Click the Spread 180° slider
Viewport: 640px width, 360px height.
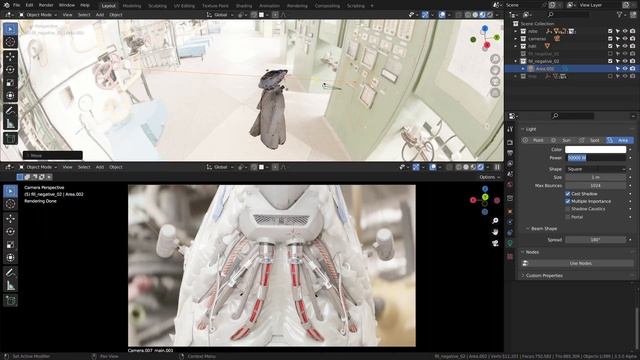596,240
